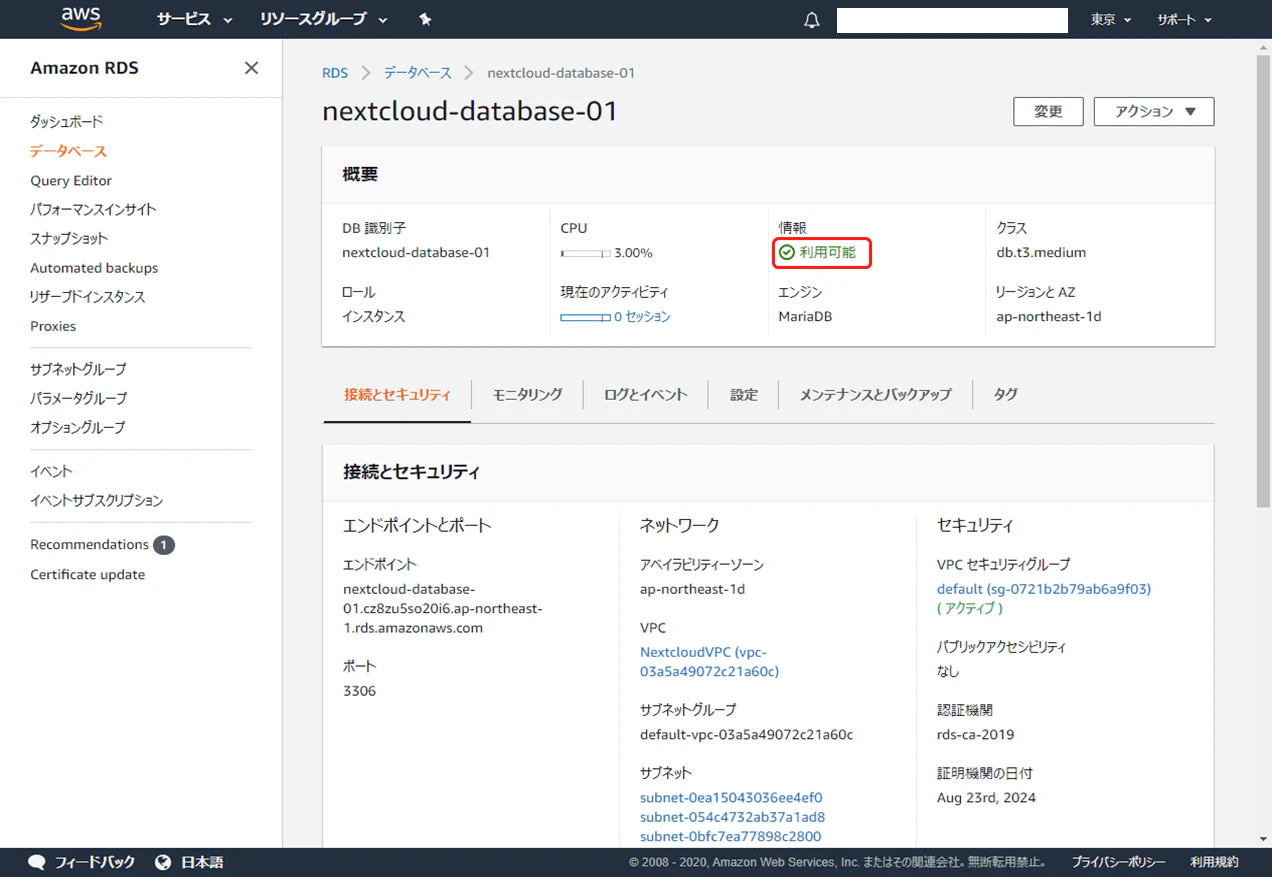Open パフォーマンスインサイト in sidebar
1272x877 pixels.
pyautogui.click(x=93, y=209)
